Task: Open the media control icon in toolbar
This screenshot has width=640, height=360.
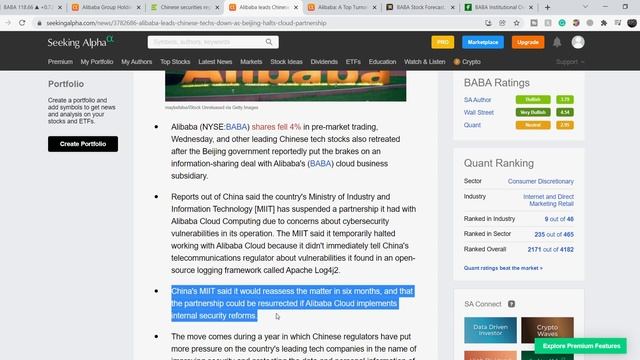Action: click(618, 23)
